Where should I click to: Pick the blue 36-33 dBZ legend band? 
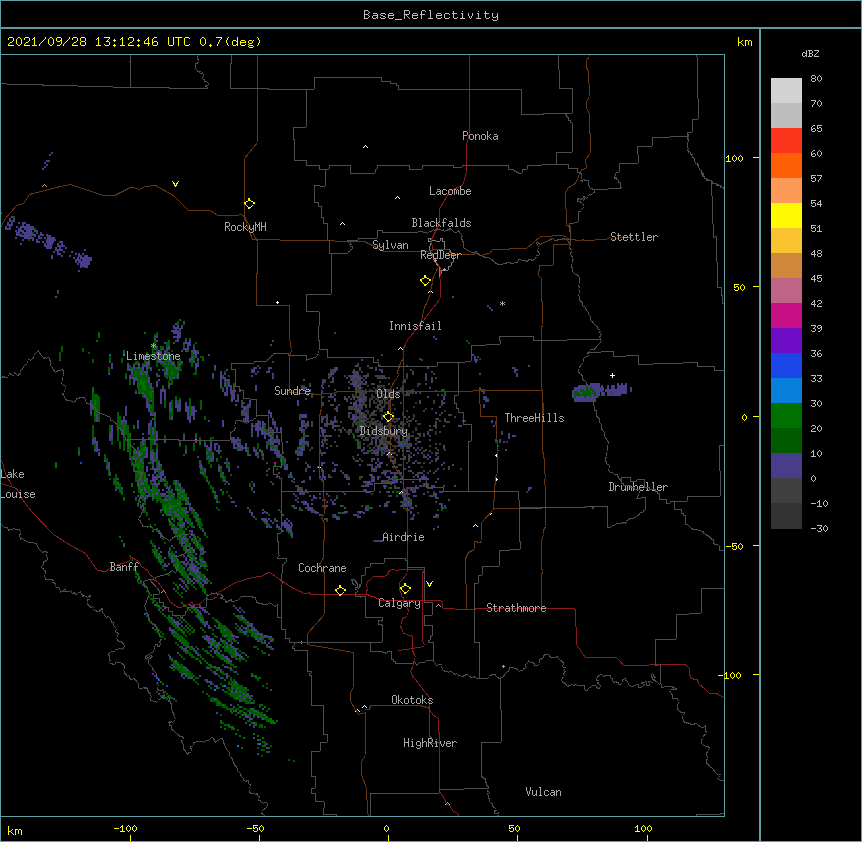coord(786,365)
